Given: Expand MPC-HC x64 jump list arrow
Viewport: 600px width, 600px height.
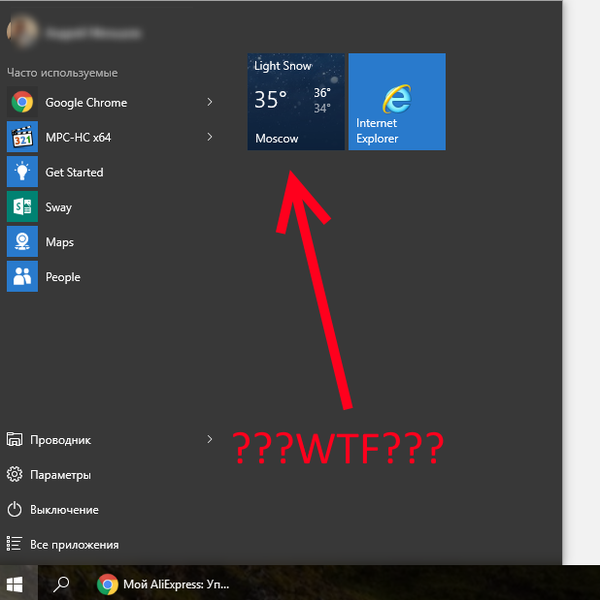Looking at the screenshot, I should [209, 137].
